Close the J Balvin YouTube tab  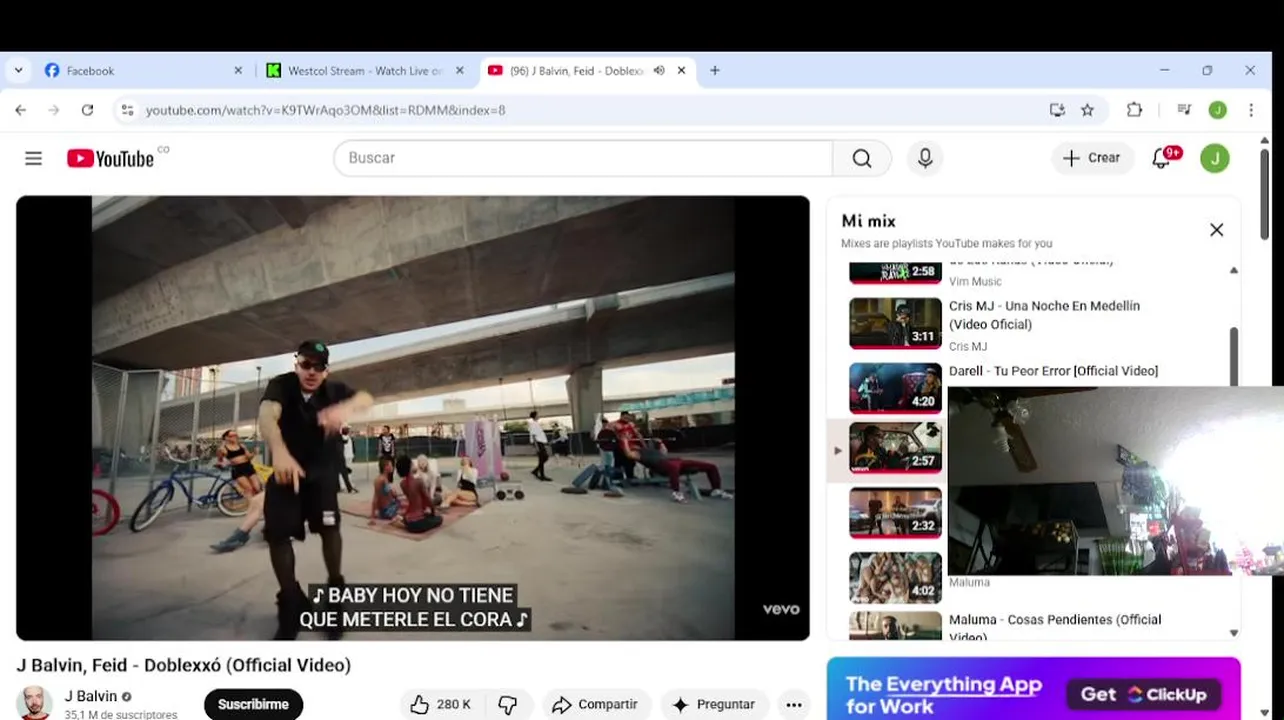(681, 71)
